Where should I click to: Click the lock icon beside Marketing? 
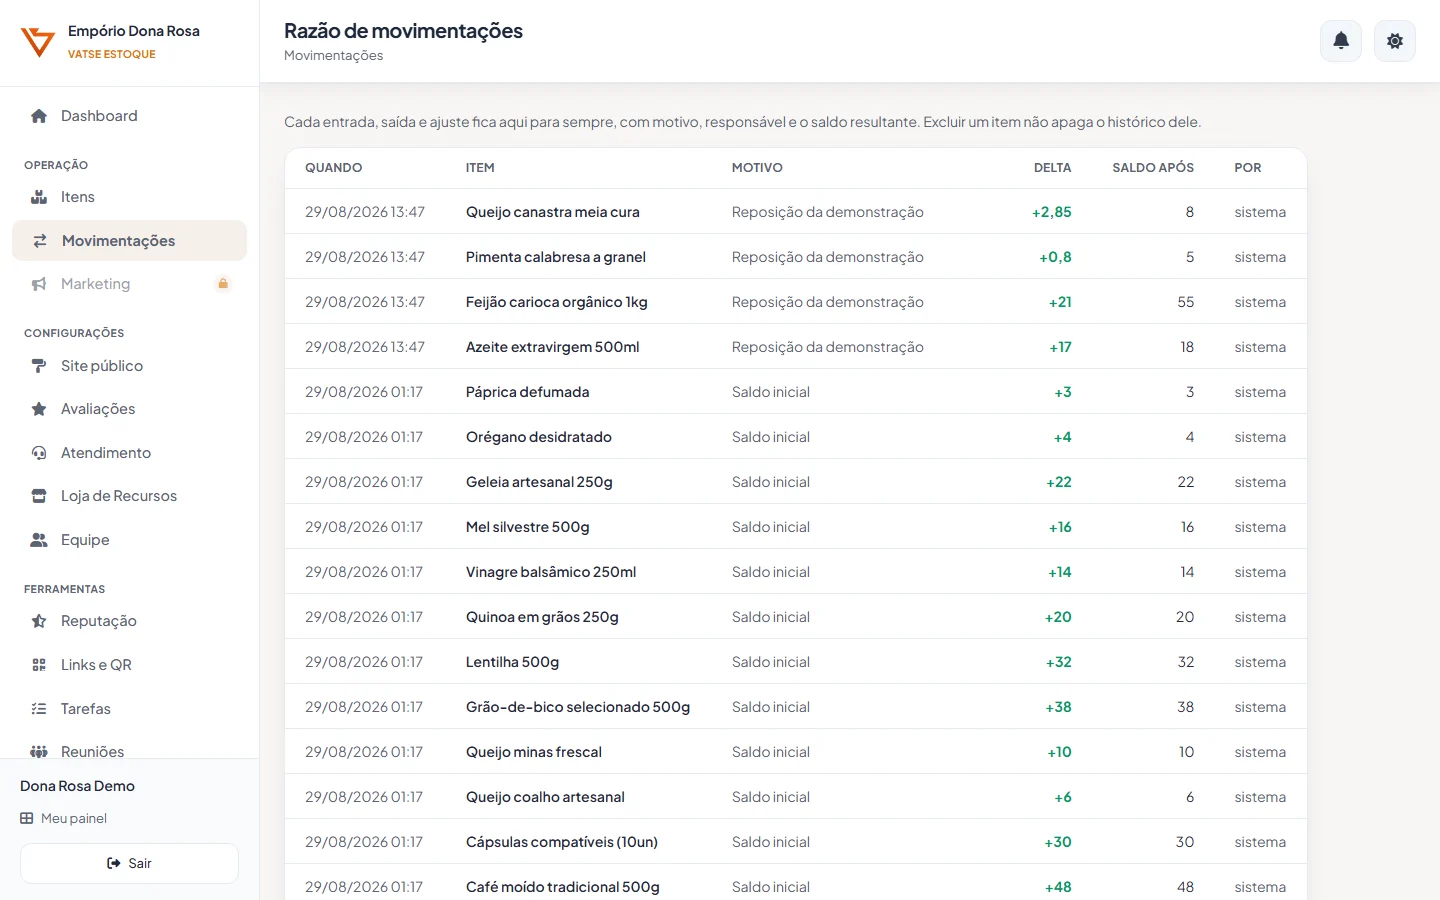click(x=223, y=284)
